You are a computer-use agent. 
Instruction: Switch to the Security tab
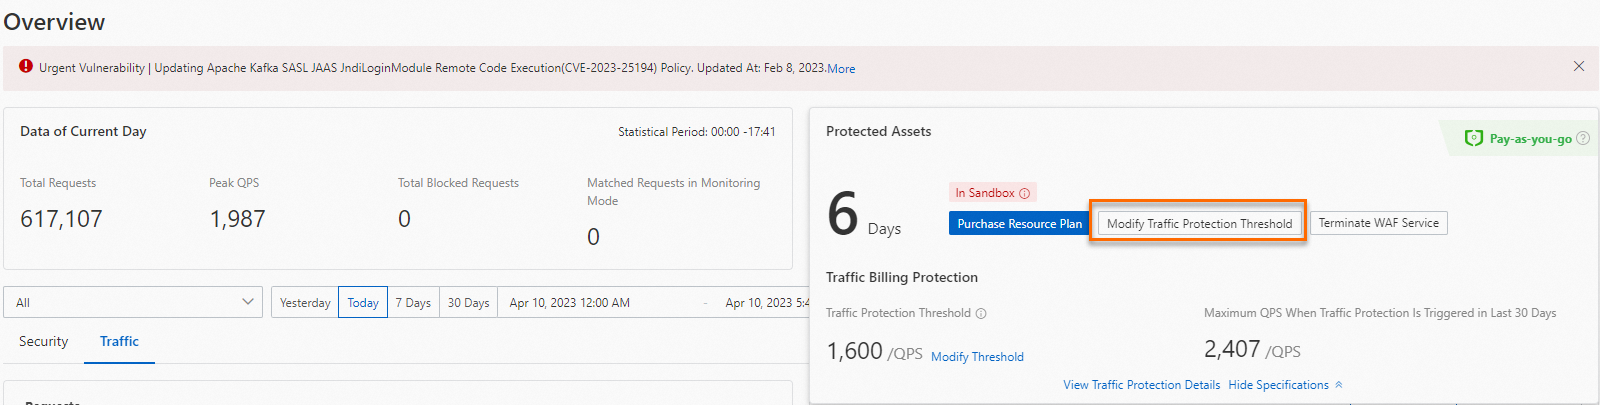point(44,341)
